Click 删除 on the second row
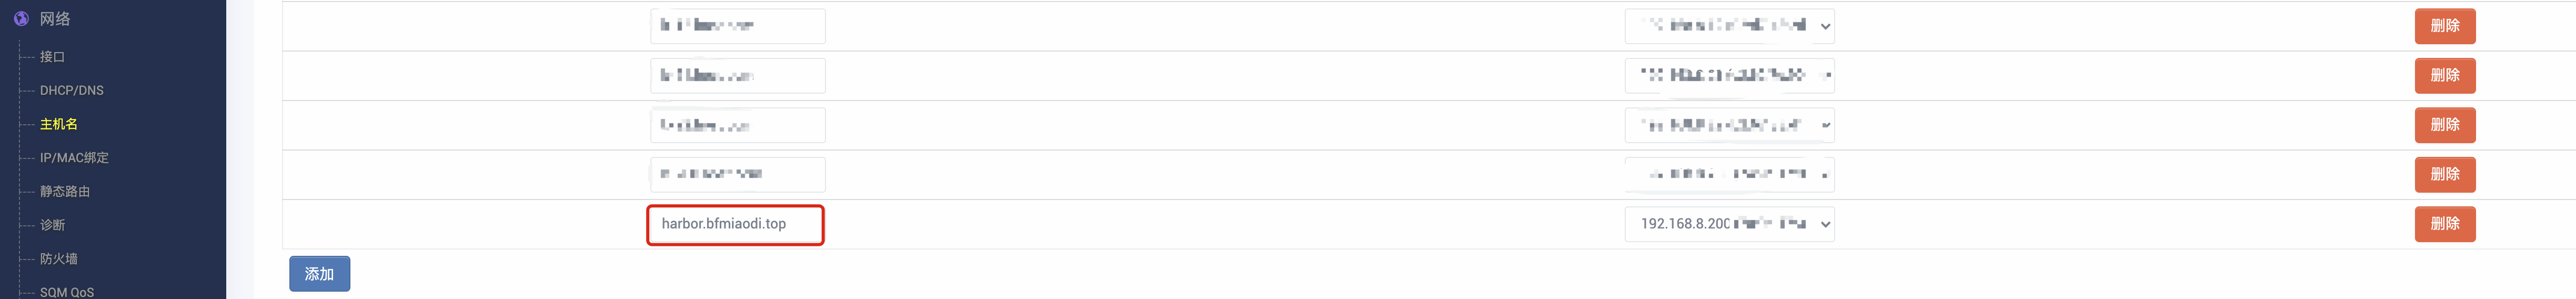The height and width of the screenshot is (299, 2576). coord(2444,75)
